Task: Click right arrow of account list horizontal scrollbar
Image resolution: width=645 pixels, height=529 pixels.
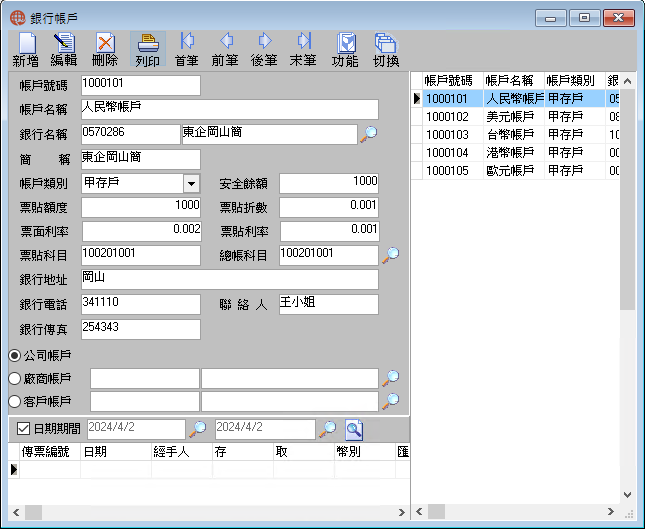Action: pos(611,511)
